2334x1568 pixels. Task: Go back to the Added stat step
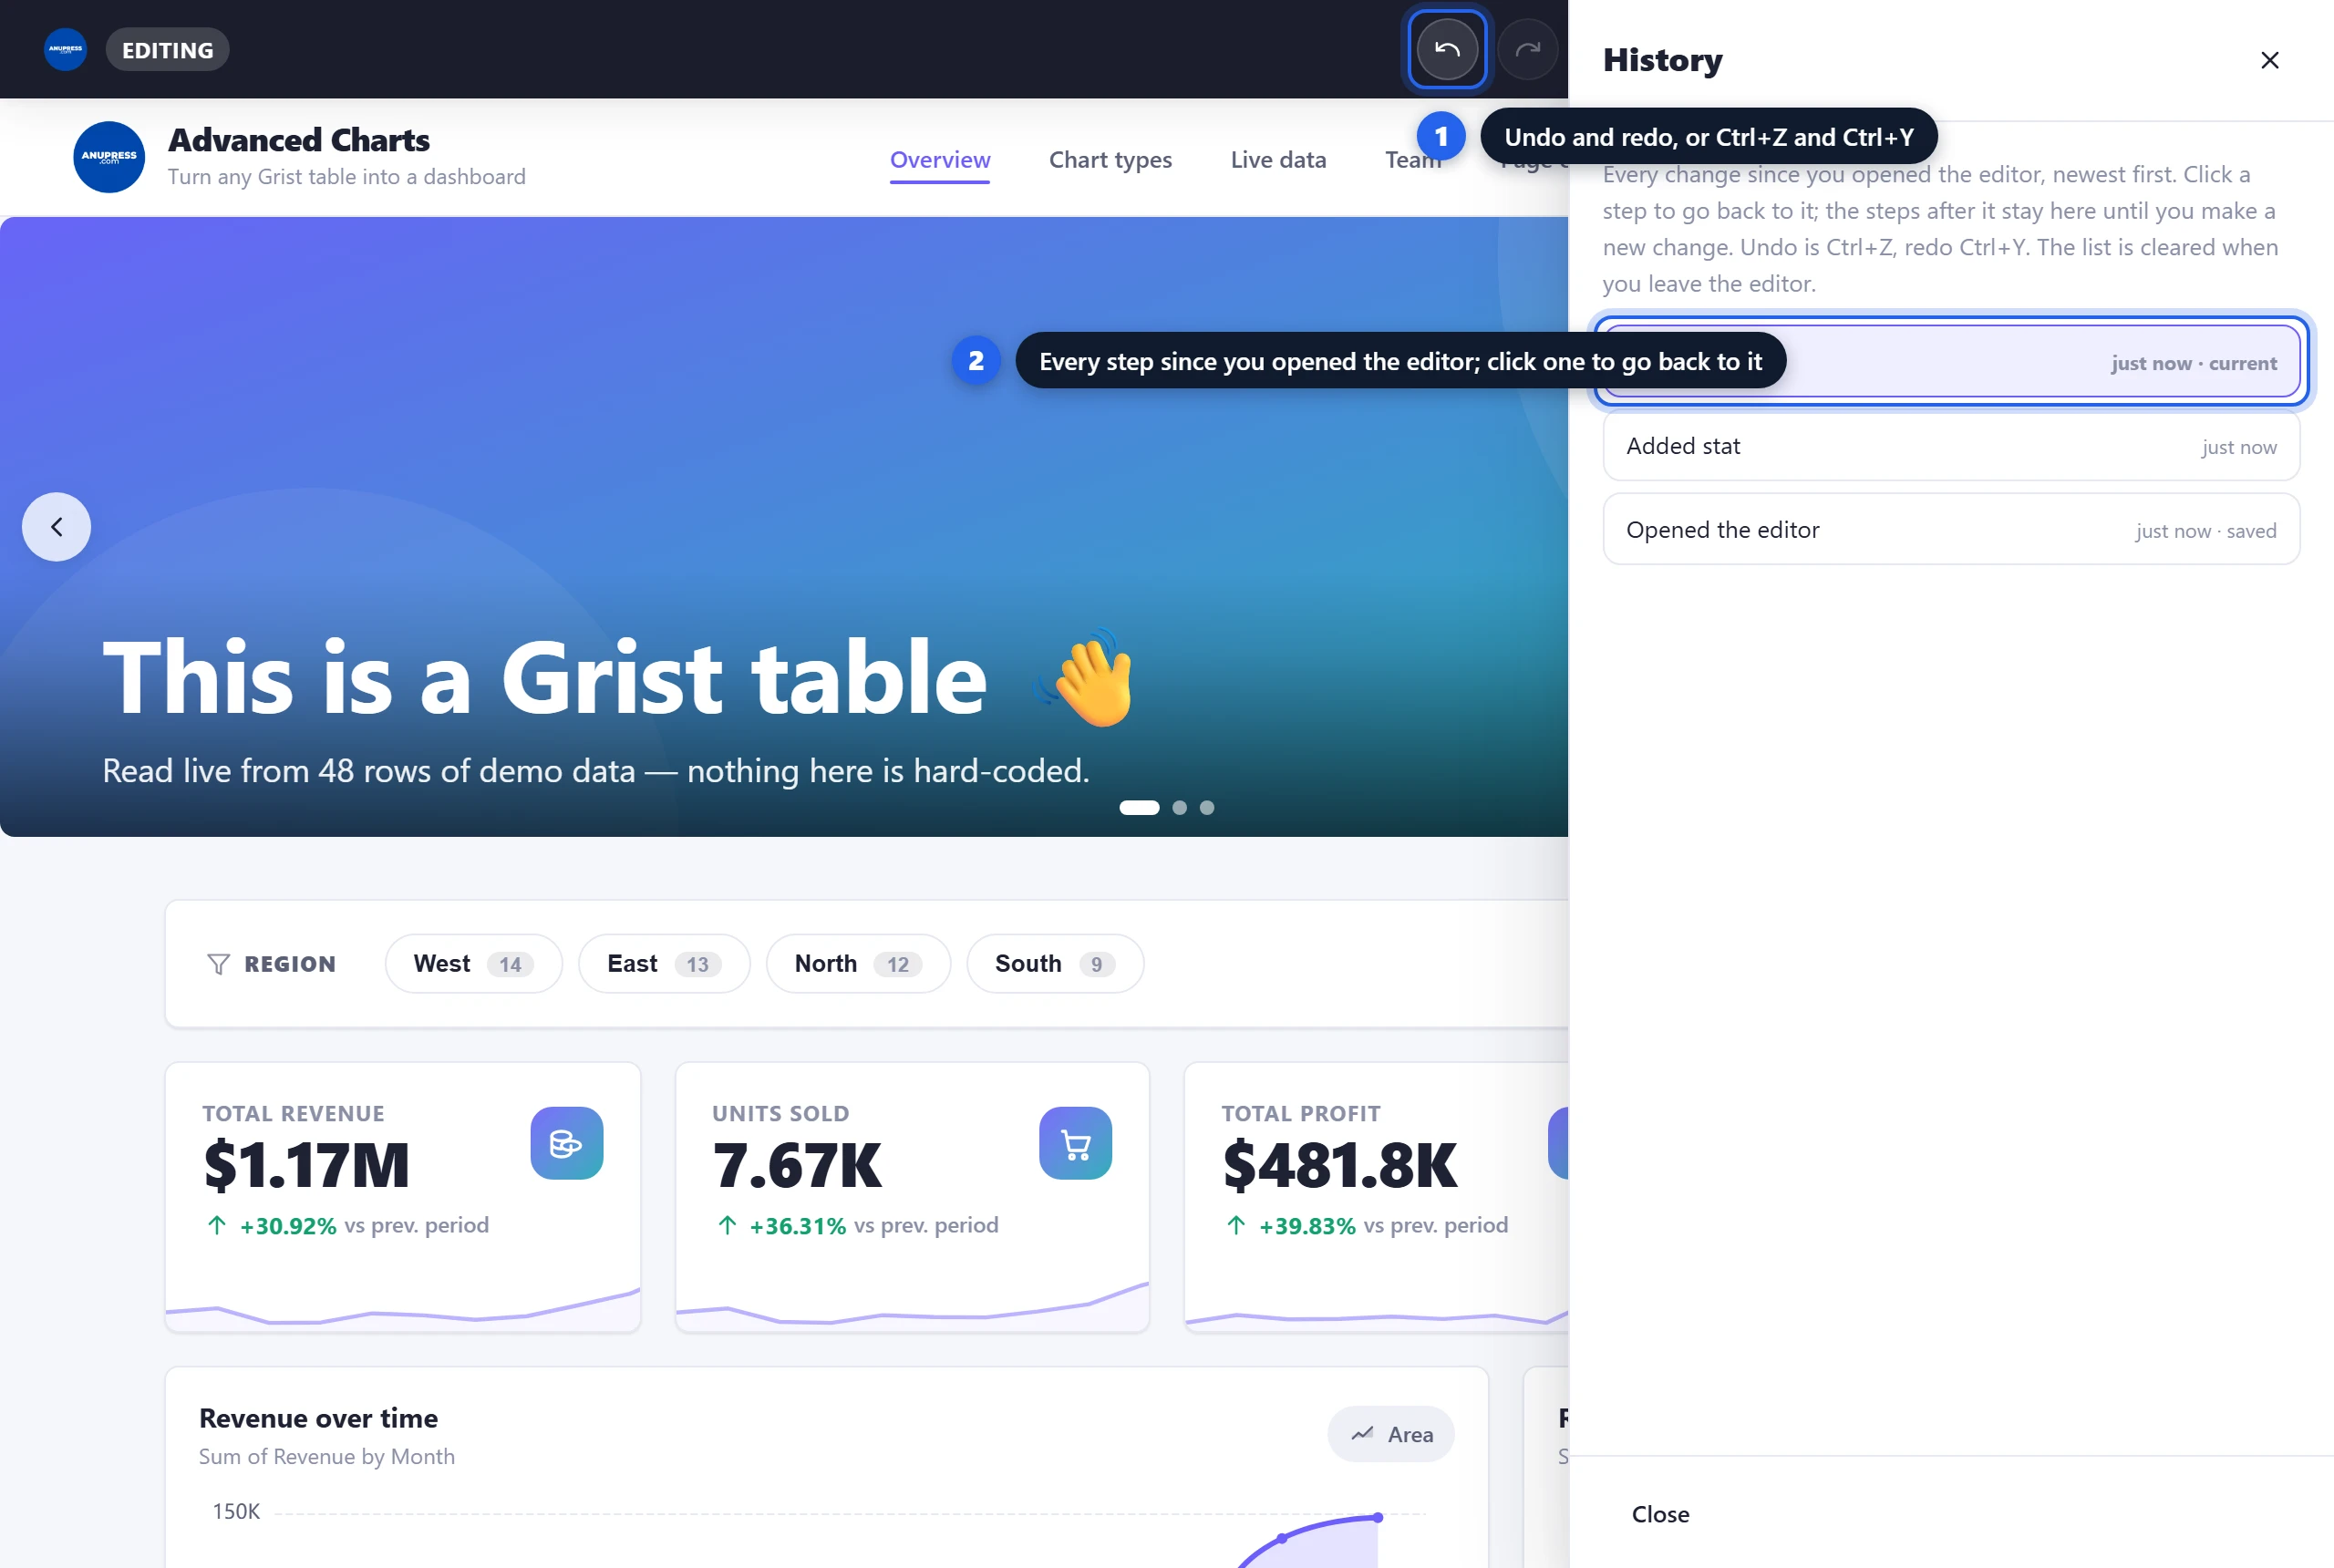(1951, 447)
